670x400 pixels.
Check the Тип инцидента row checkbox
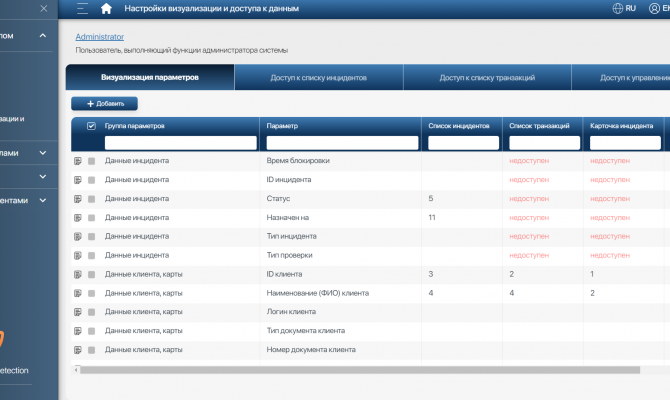91,236
